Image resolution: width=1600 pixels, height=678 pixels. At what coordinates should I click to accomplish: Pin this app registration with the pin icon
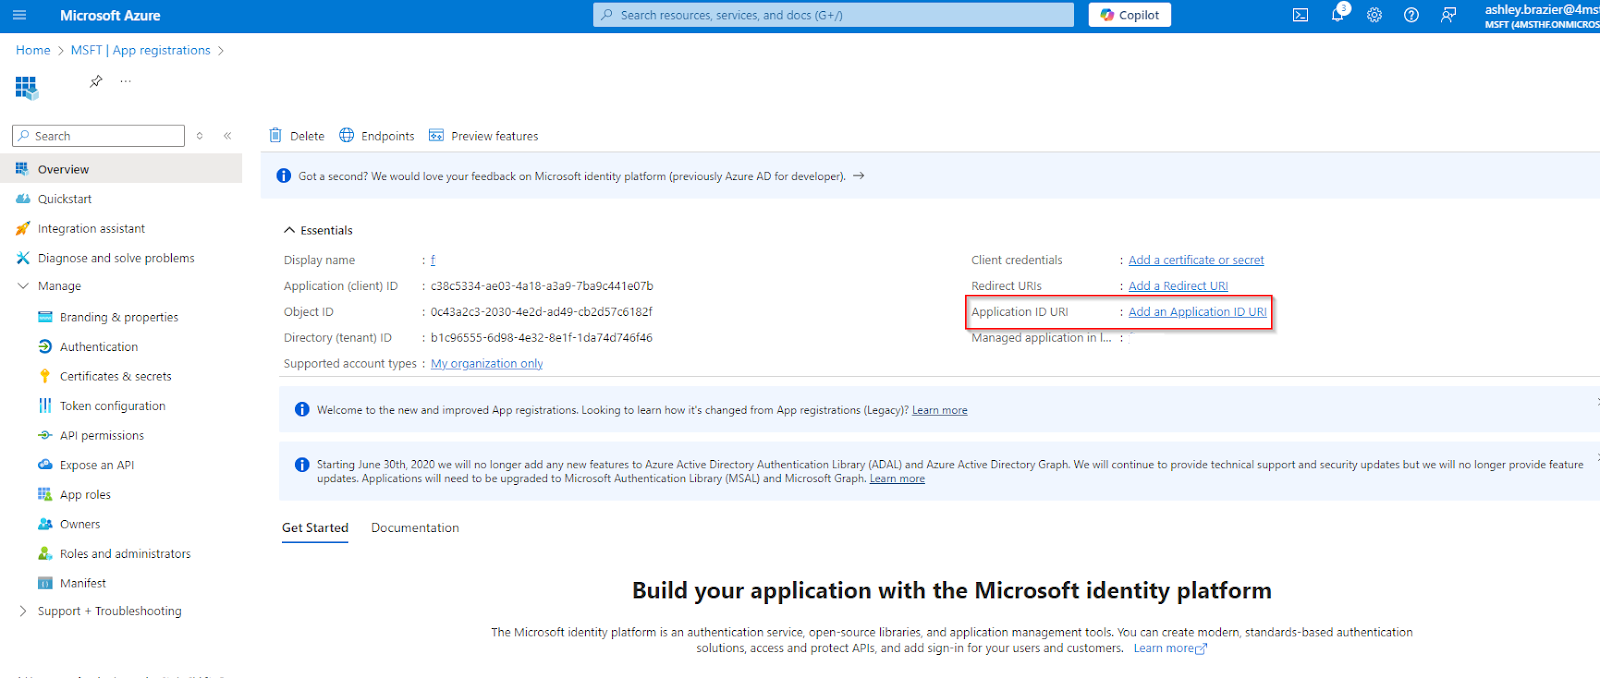[x=96, y=81]
